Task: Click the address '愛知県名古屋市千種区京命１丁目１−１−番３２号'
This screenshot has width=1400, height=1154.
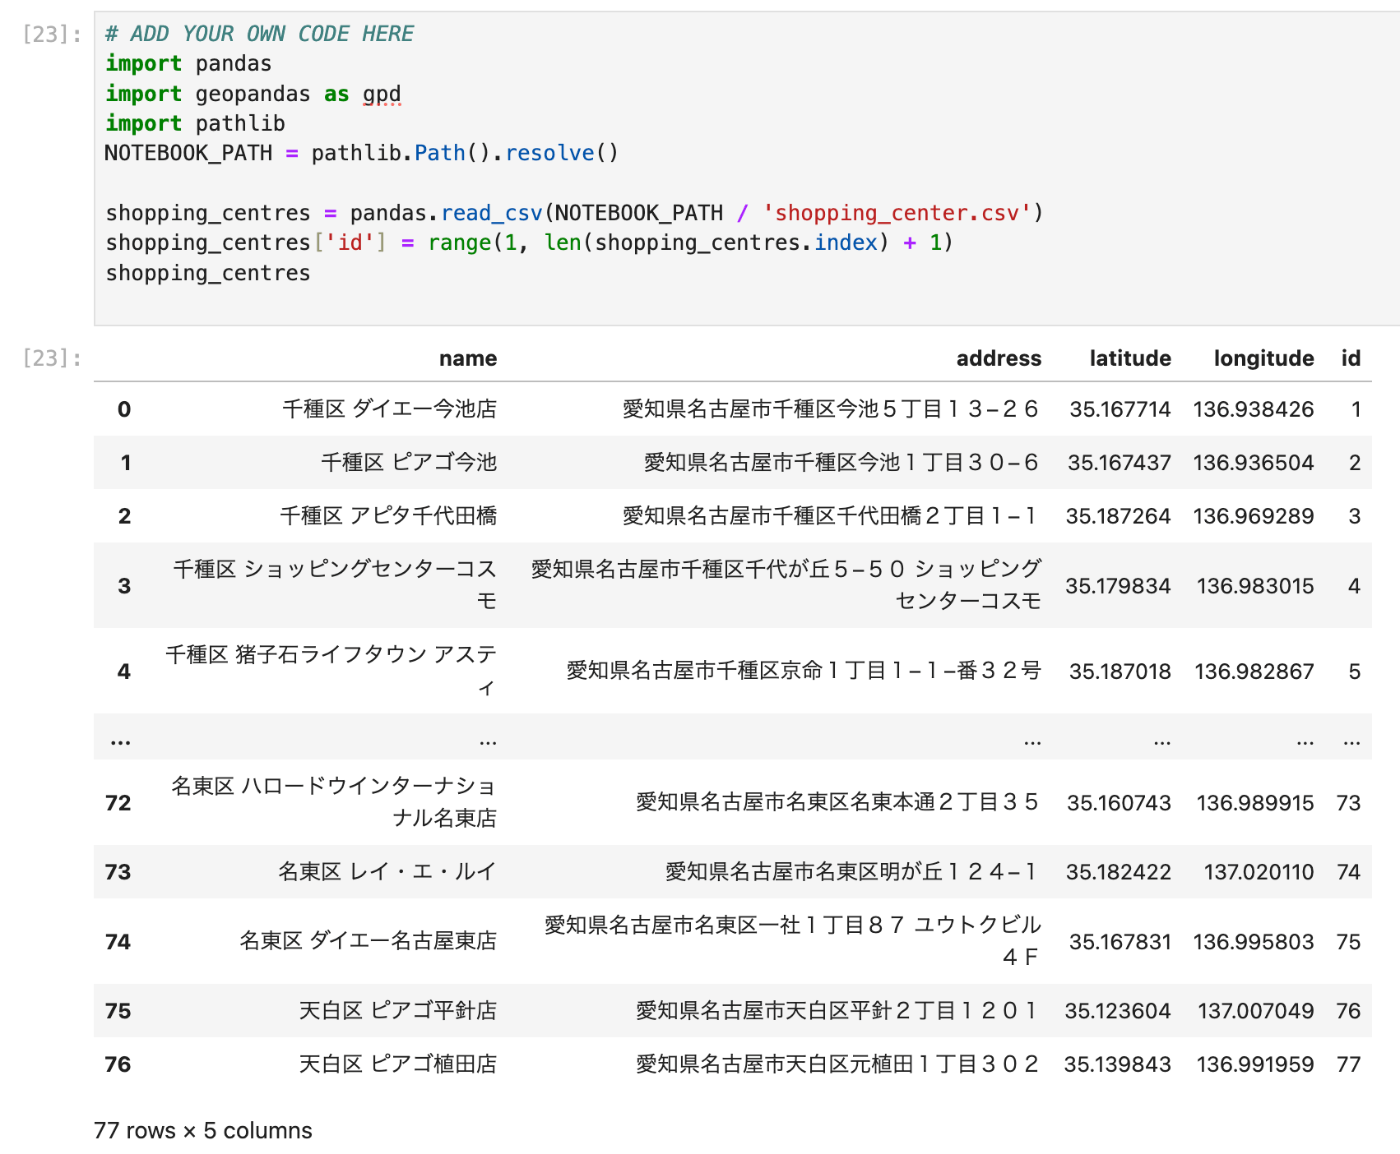Action: click(804, 671)
